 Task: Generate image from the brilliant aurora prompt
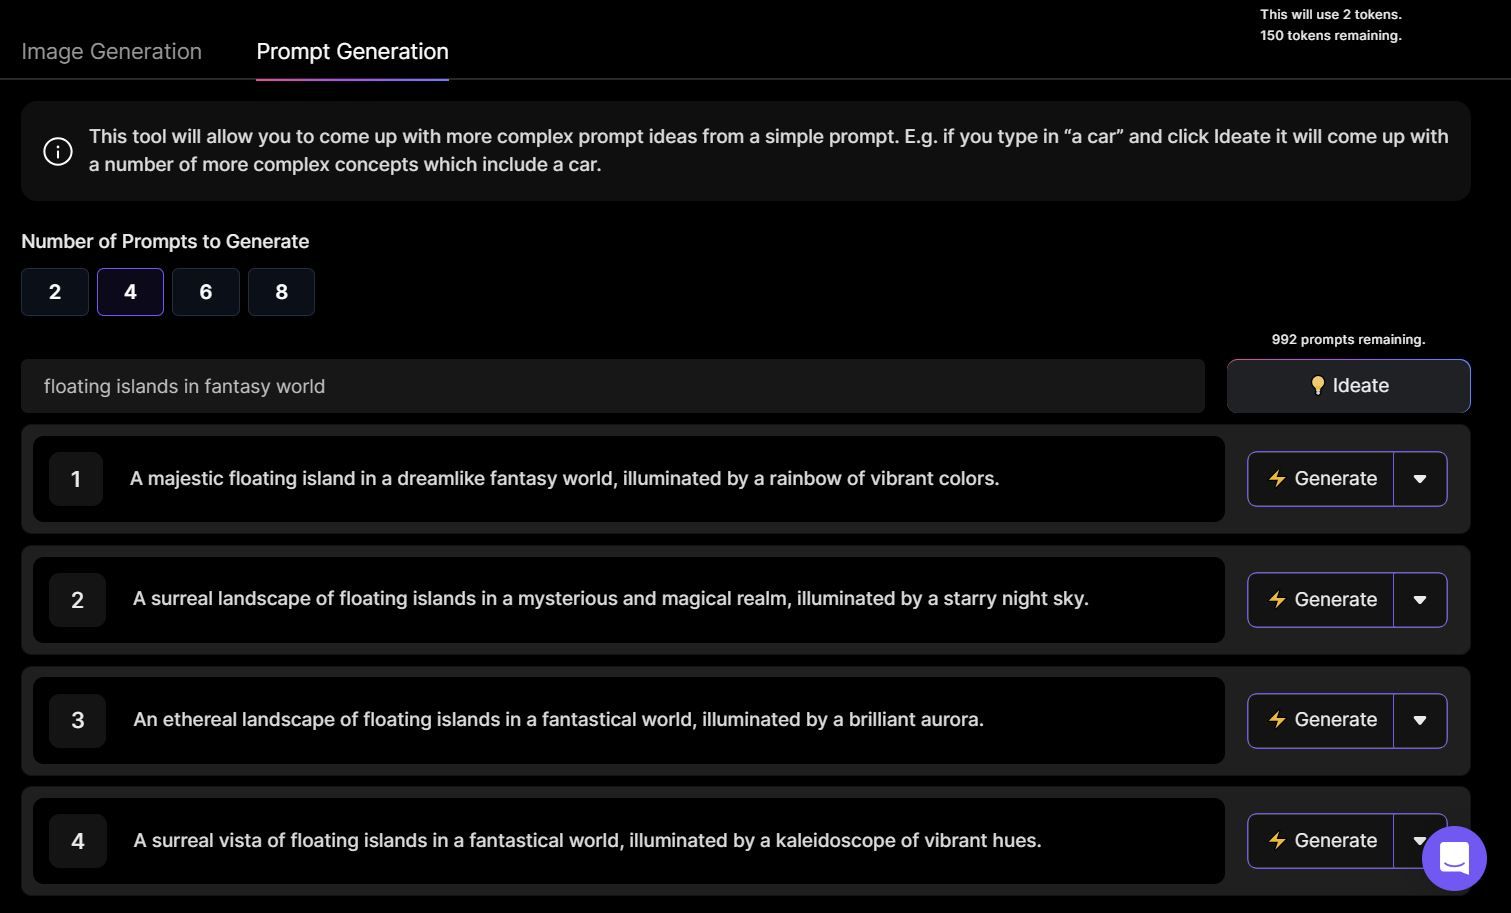click(x=1320, y=720)
